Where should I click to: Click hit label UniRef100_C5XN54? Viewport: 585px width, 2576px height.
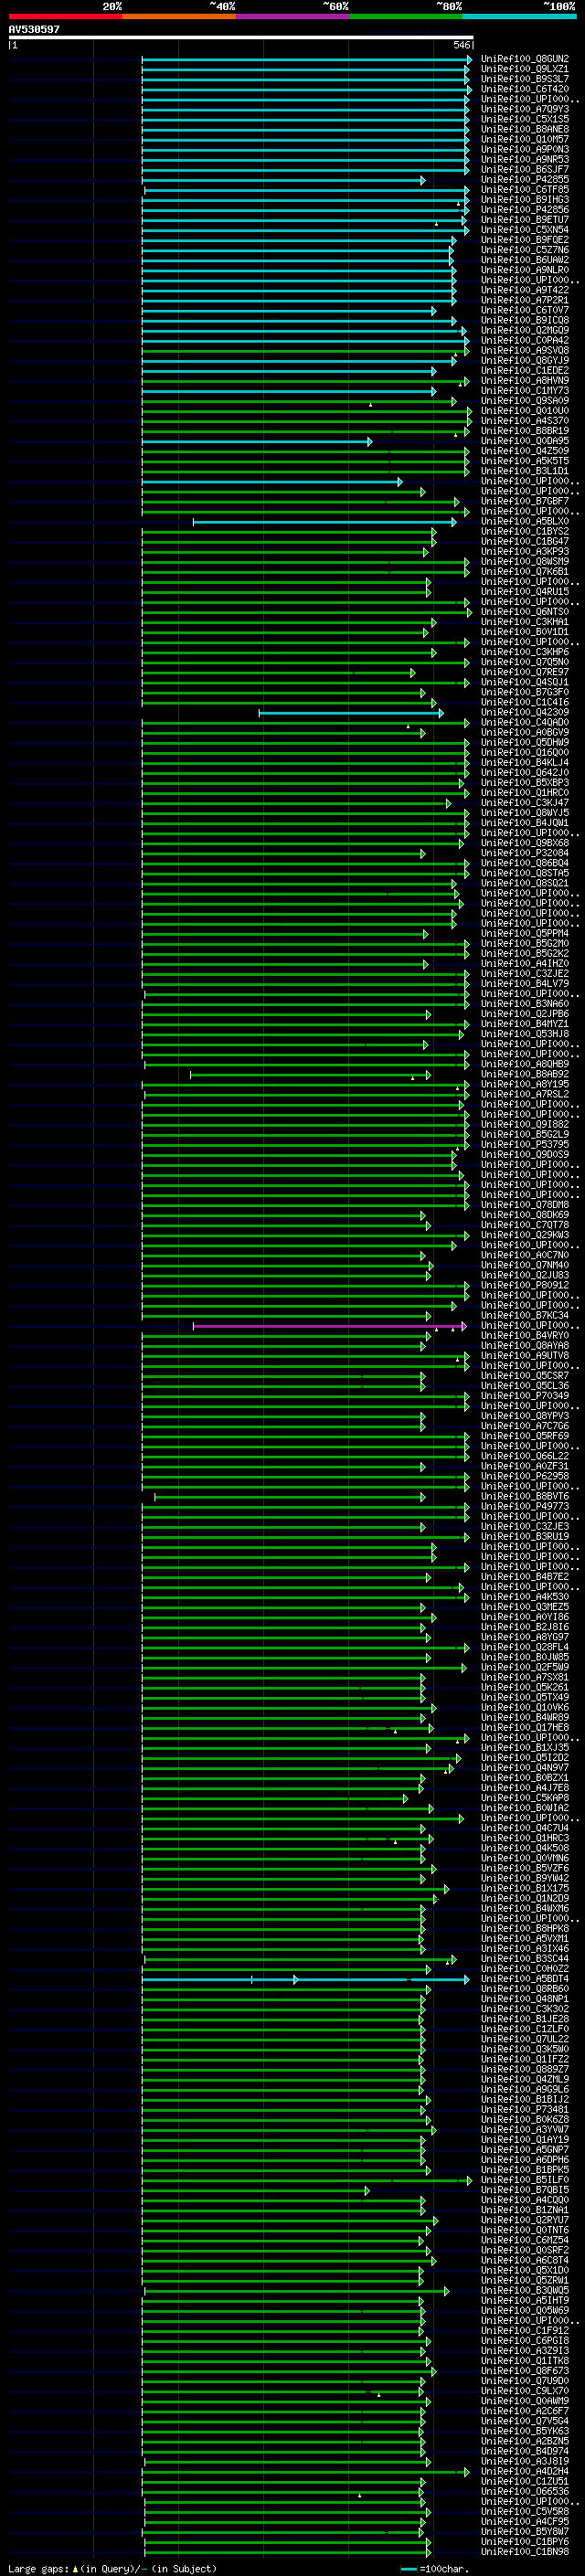525,230
